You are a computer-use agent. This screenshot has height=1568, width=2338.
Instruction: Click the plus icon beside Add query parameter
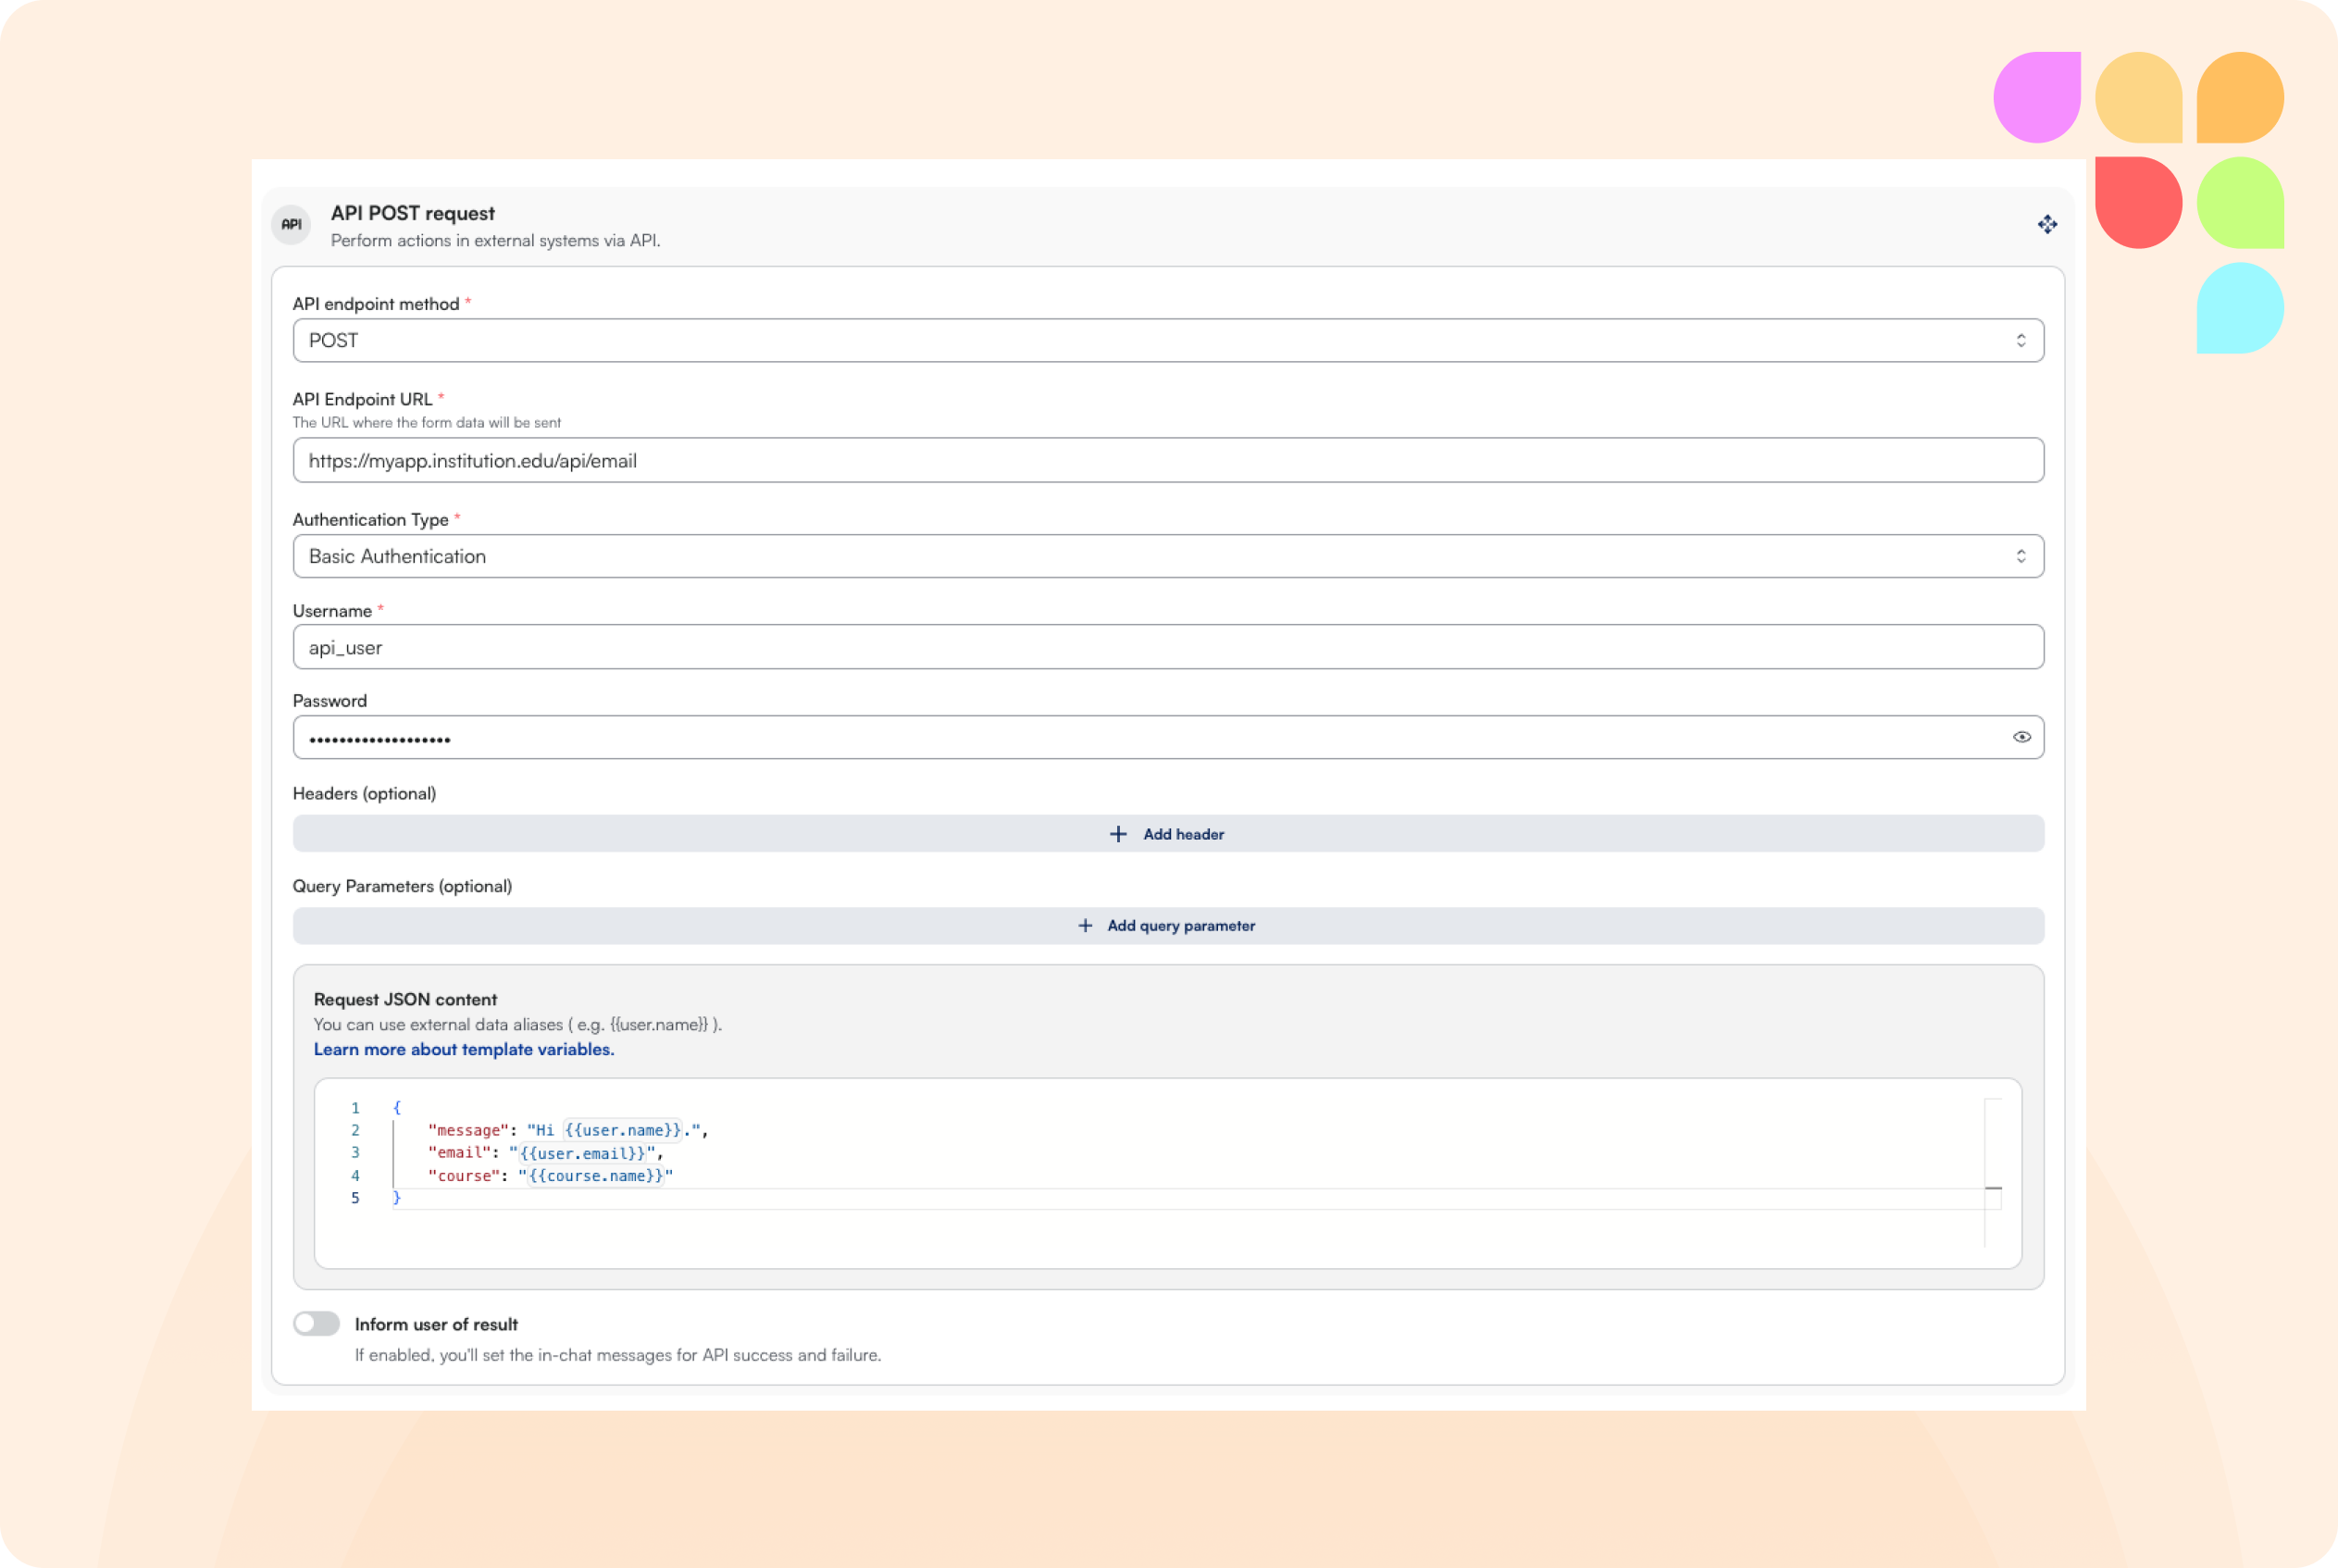(1085, 926)
